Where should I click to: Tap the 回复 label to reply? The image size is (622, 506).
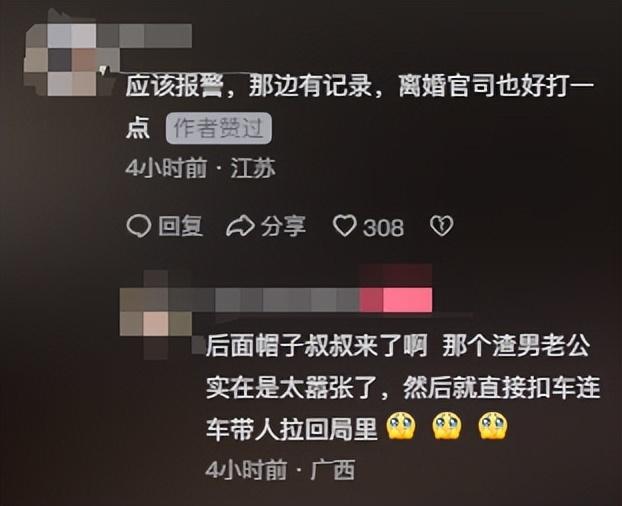click(x=180, y=226)
